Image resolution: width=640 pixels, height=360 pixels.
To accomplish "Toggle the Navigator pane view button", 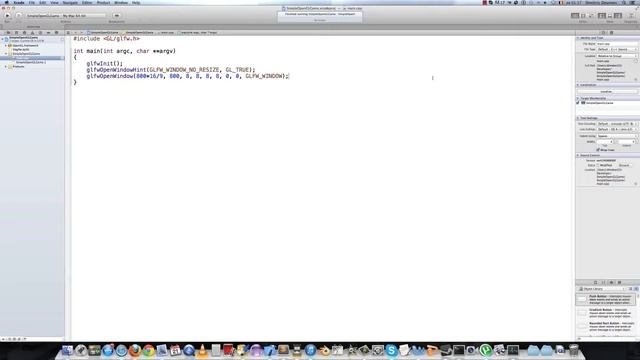I will pos(602,16).
